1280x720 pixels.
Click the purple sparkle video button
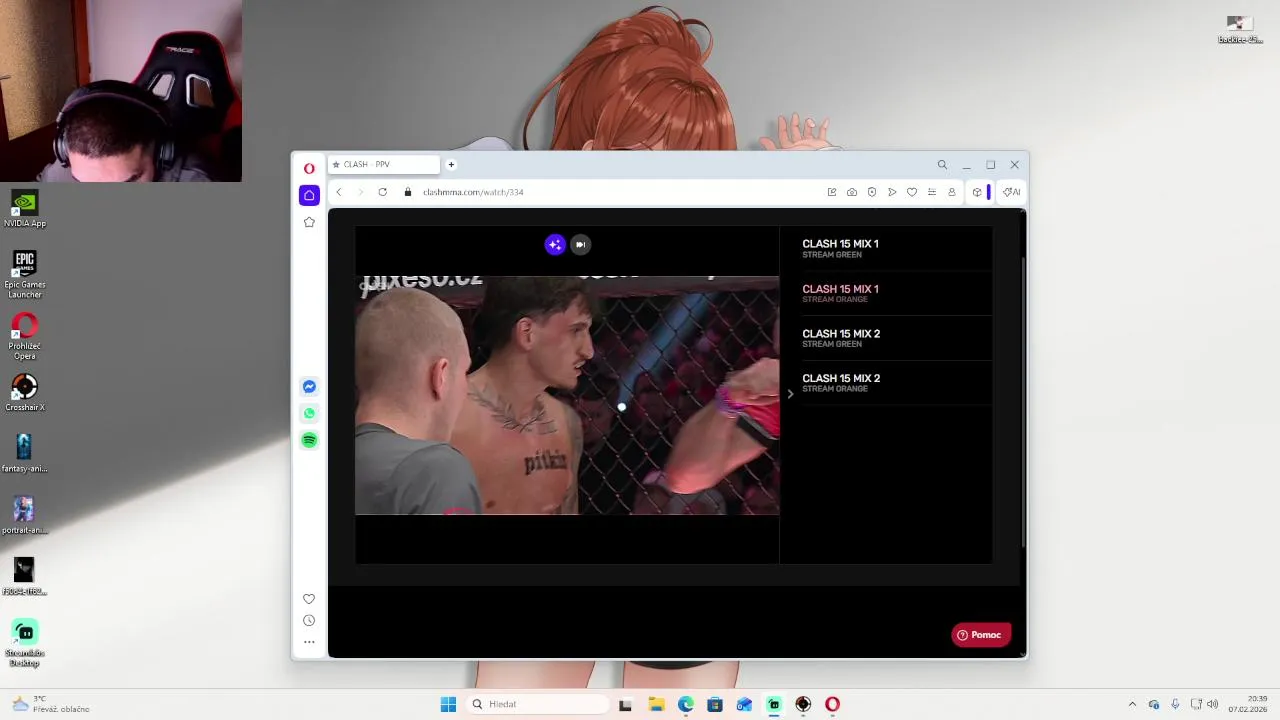[x=555, y=244]
